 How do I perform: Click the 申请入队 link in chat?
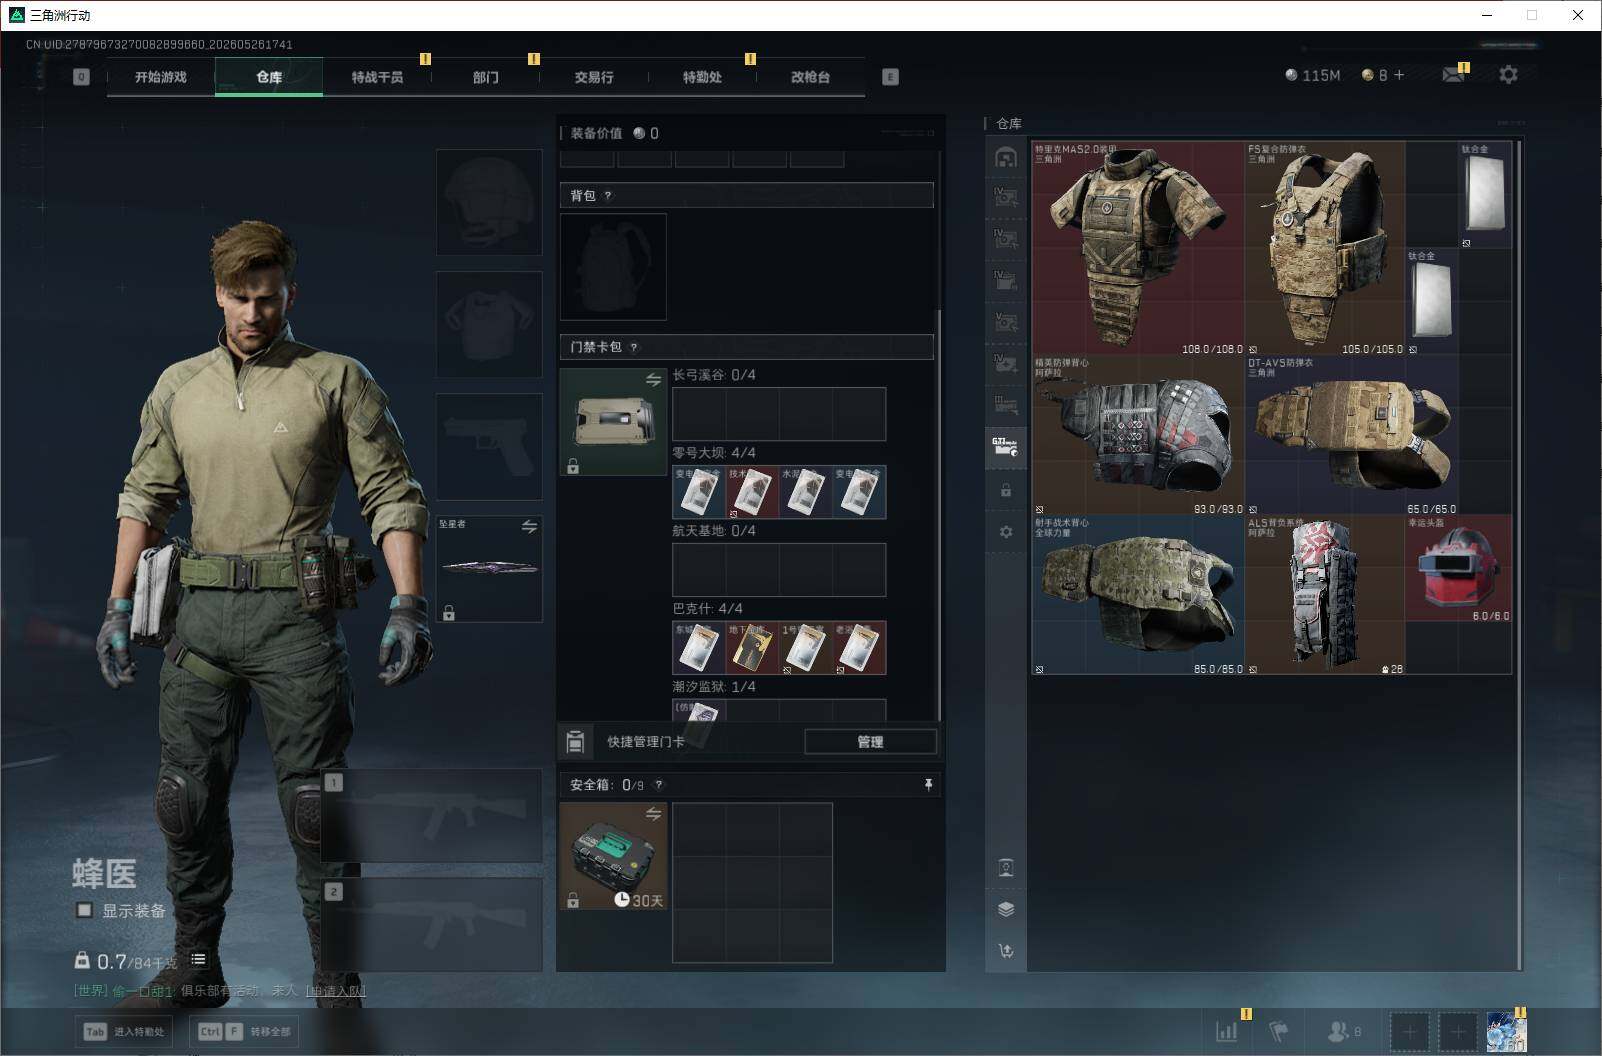tap(336, 991)
